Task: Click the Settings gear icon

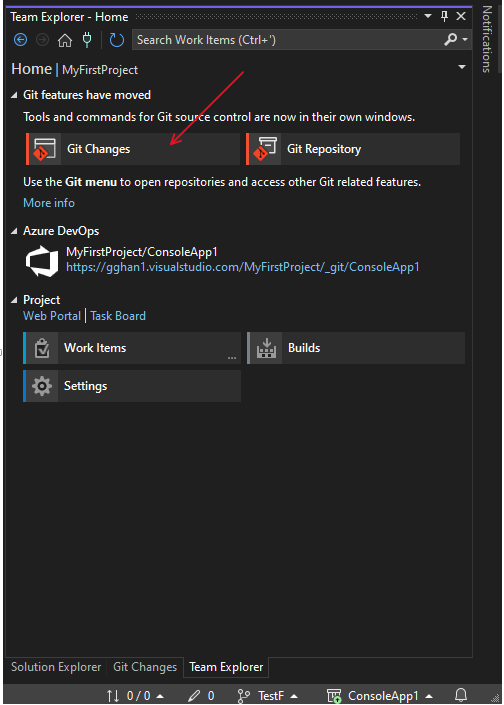Action: [42, 386]
